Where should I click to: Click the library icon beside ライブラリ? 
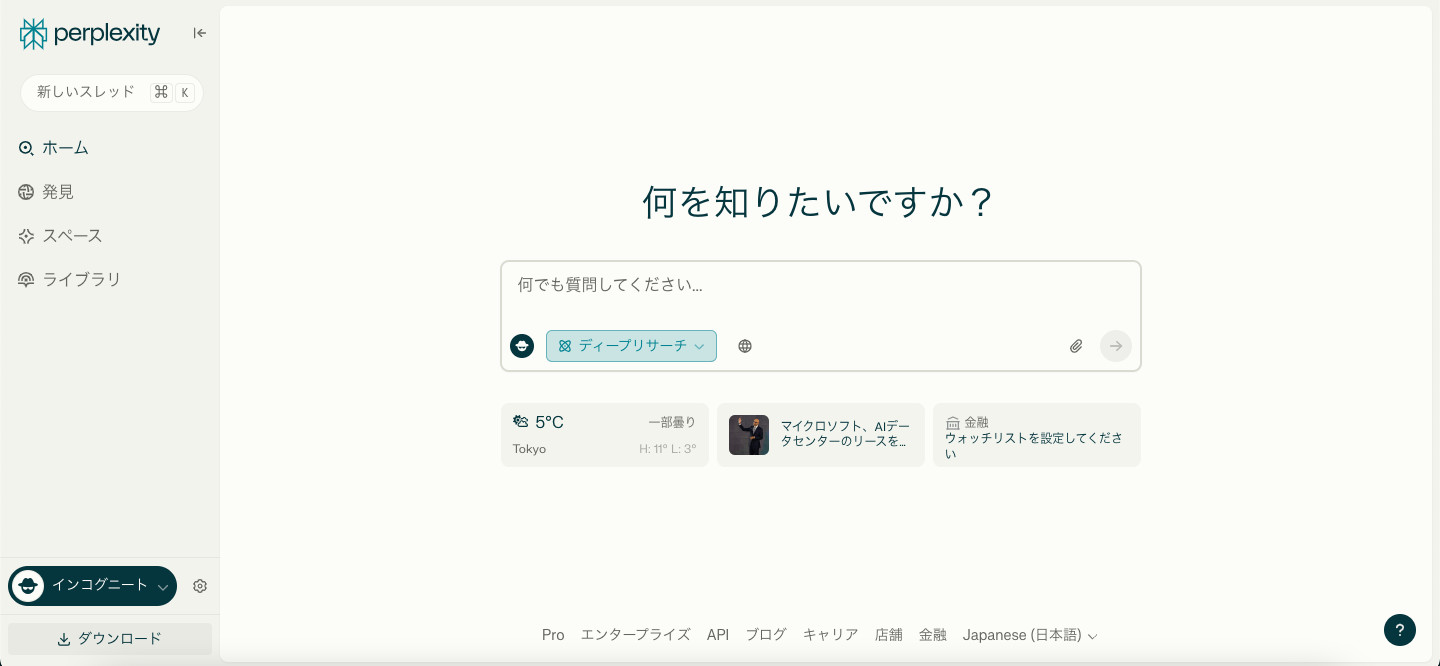pos(26,280)
